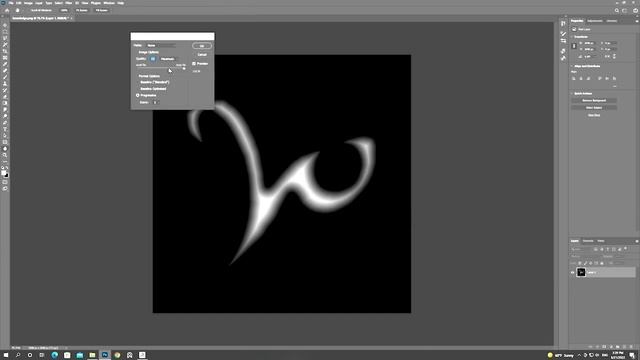The height and width of the screenshot is (360, 640).
Task: Select the Eraser tool
Action: pos(5,97)
